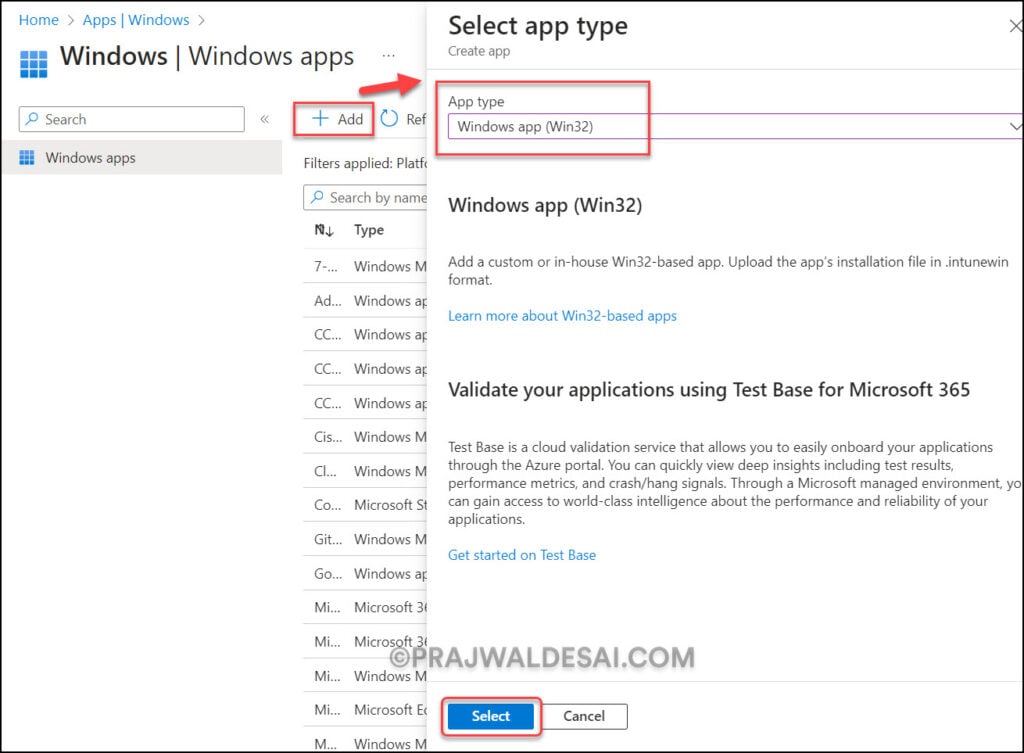The image size is (1024, 753).
Task: Select Windows apps in the sidebar
Action: coord(142,157)
